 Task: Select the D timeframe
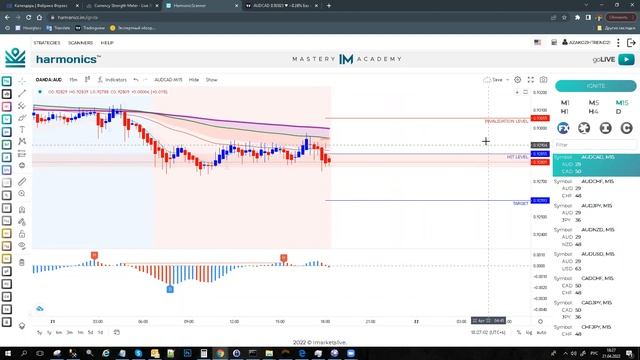tap(618, 111)
